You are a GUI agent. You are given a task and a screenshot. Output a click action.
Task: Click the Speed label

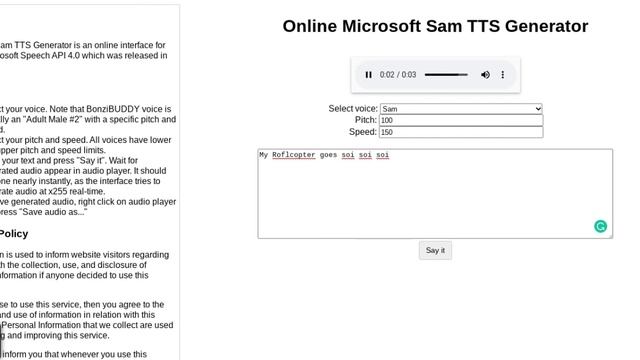tap(363, 132)
